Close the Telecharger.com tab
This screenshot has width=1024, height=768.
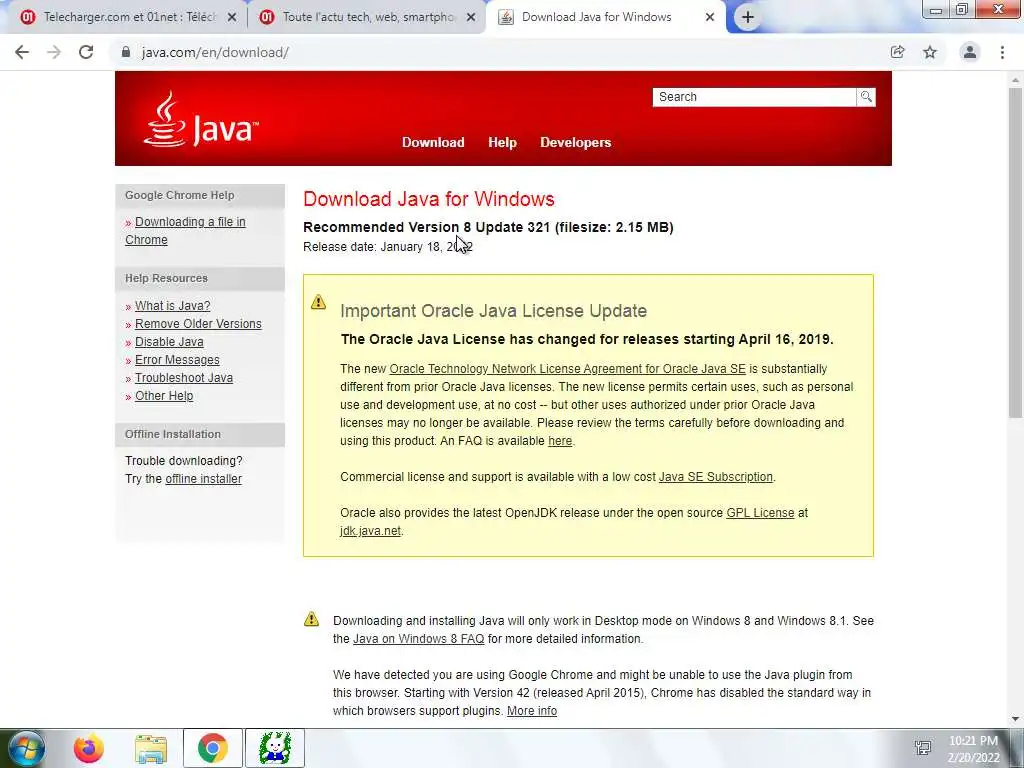pyautogui.click(x=232, y=18)
